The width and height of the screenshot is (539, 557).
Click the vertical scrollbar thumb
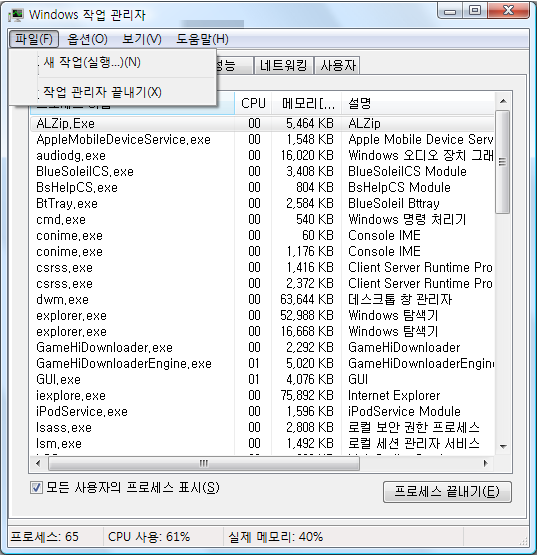502,162
